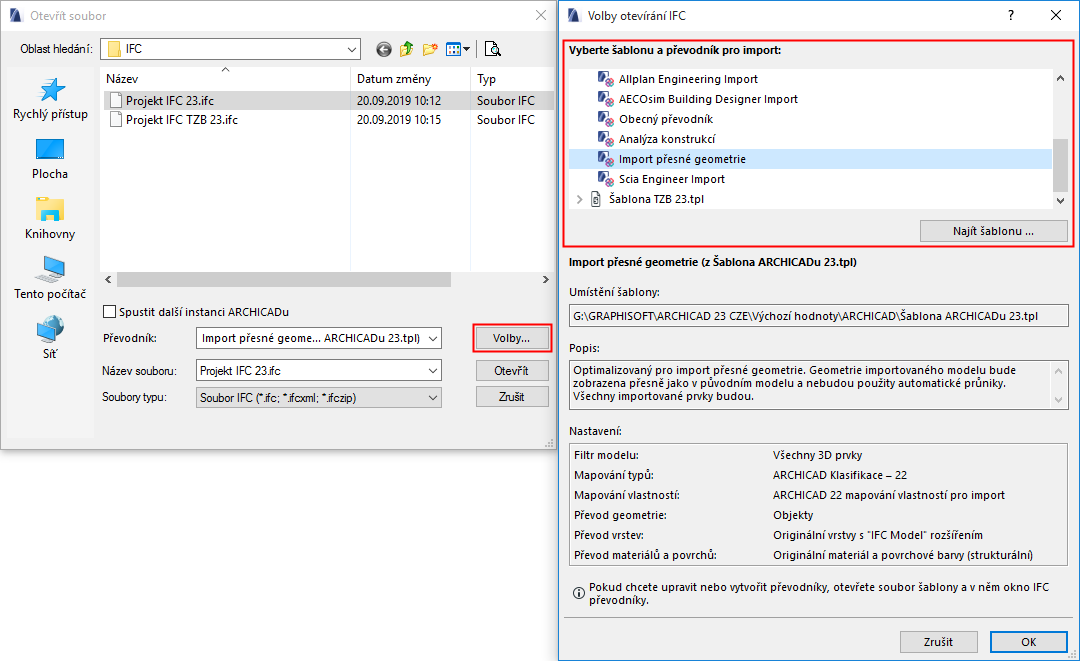Open the Převodník dropdown
Screen dimensions: 1080x661
tap(319, 338)
